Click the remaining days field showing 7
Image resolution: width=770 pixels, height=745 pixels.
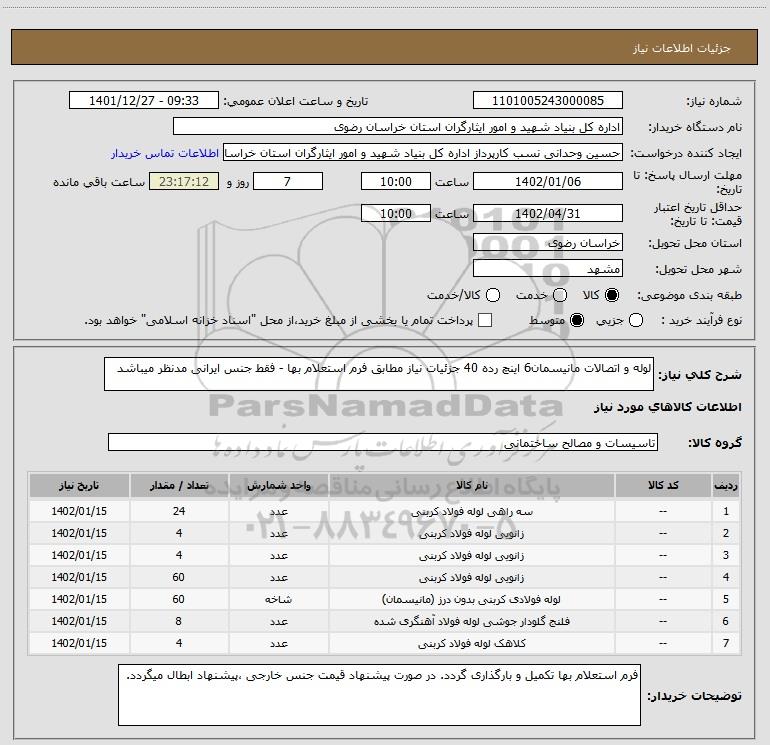click(288, 181)
